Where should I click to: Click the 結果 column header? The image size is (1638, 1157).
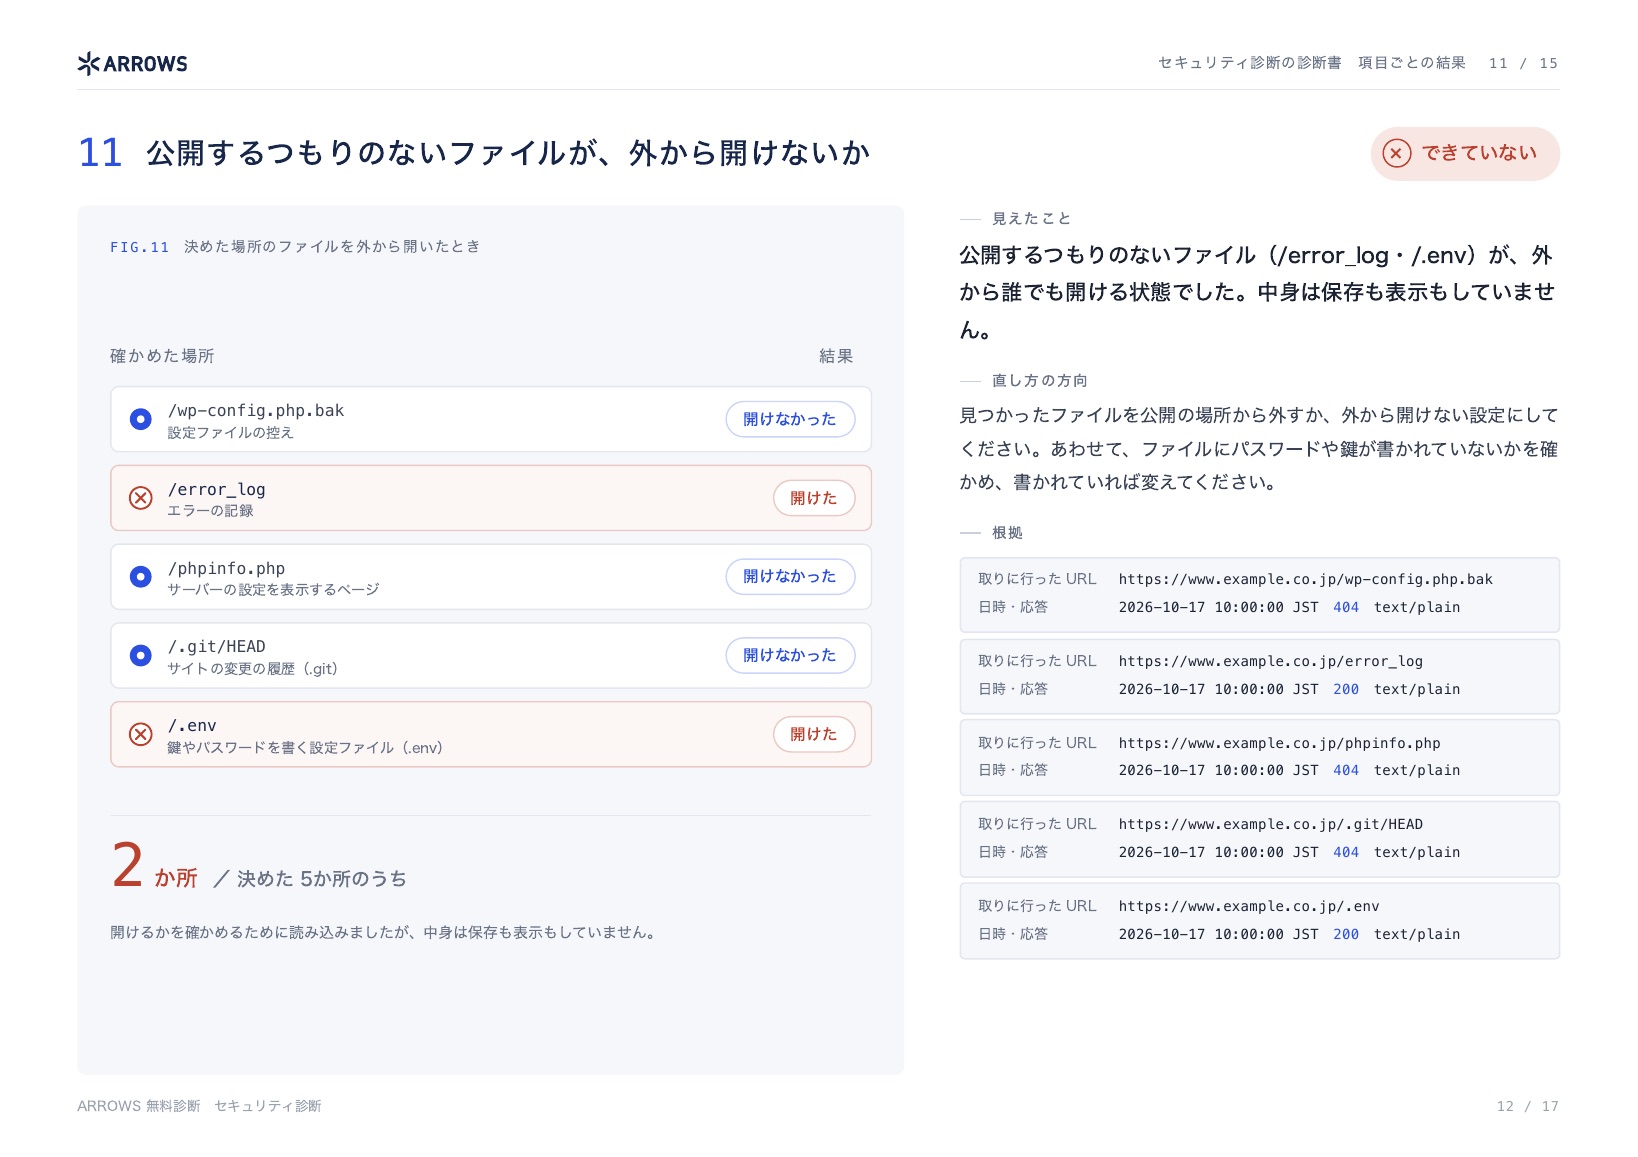[x=836, y=356]
